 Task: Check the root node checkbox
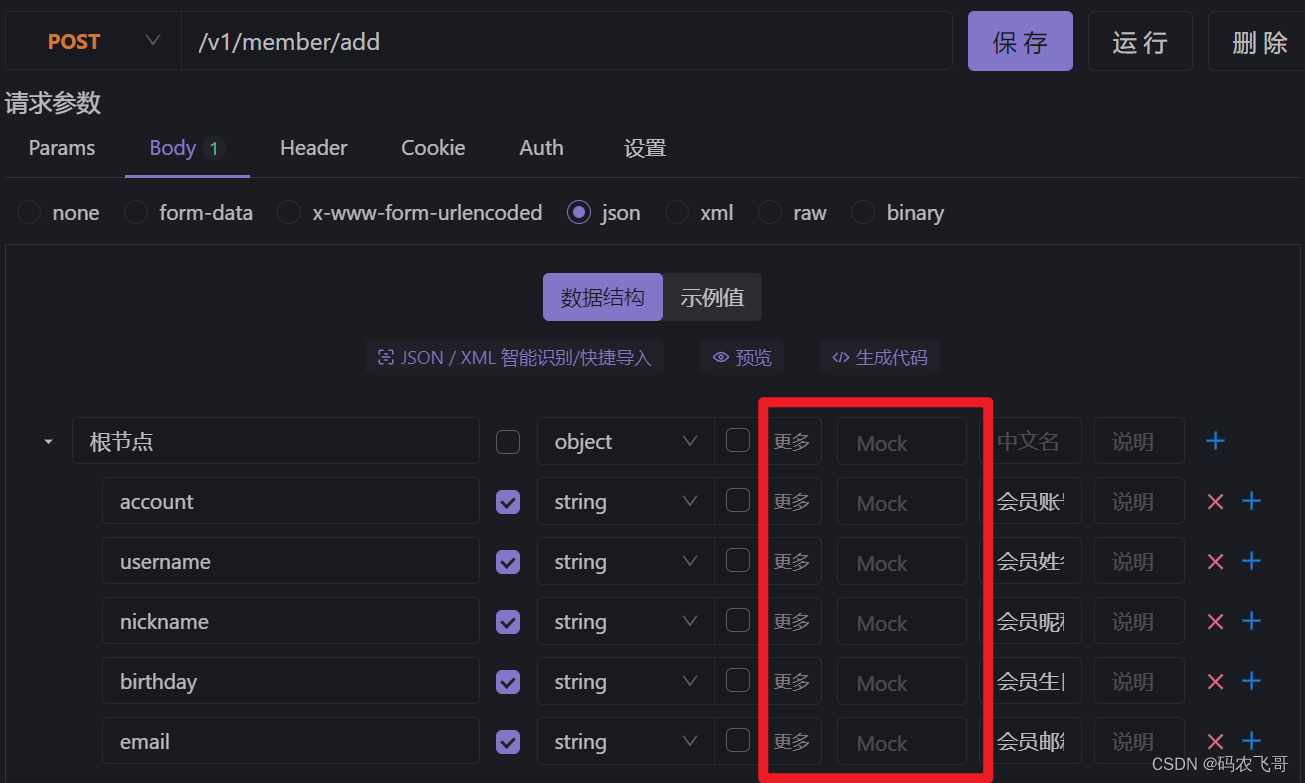pyautogui.click(x=507, y=441)
